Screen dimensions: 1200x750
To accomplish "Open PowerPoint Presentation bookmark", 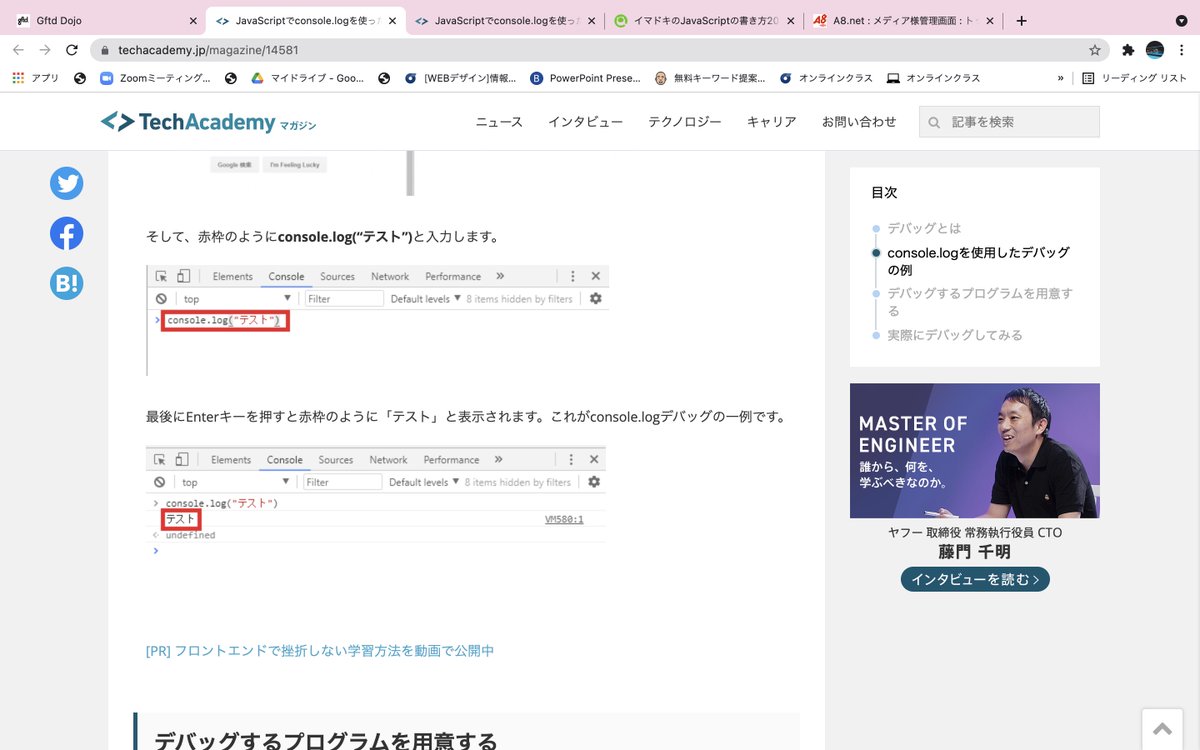I will [585, 78].
